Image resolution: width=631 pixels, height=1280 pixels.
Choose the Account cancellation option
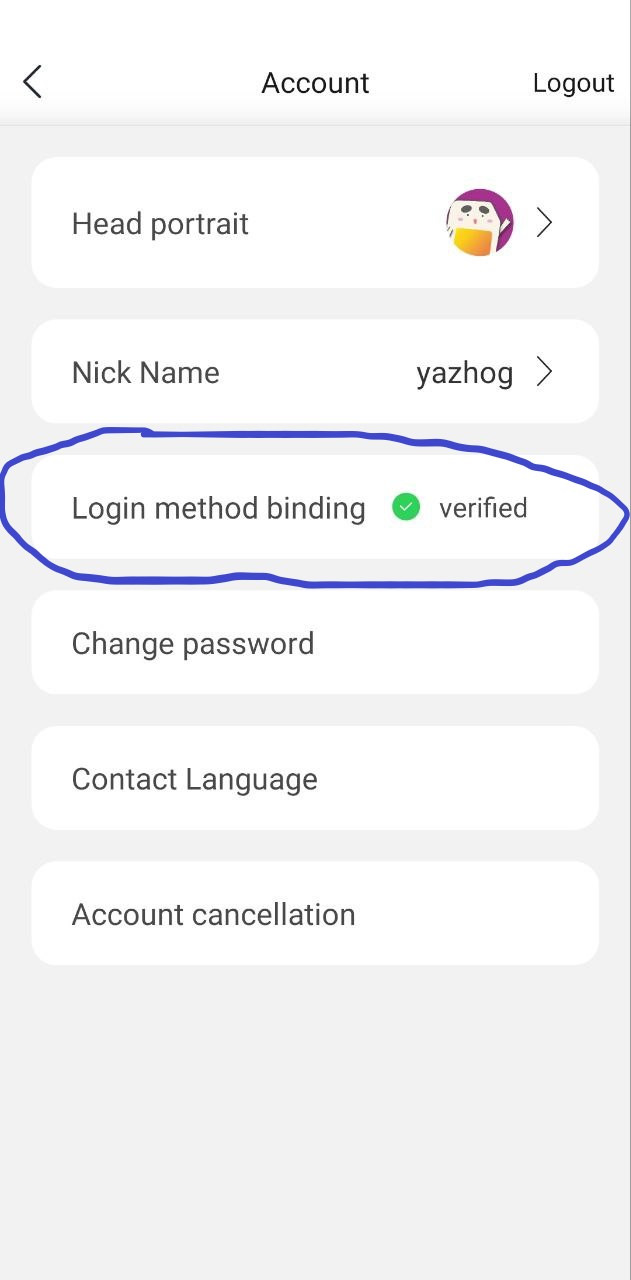point(213,914)
